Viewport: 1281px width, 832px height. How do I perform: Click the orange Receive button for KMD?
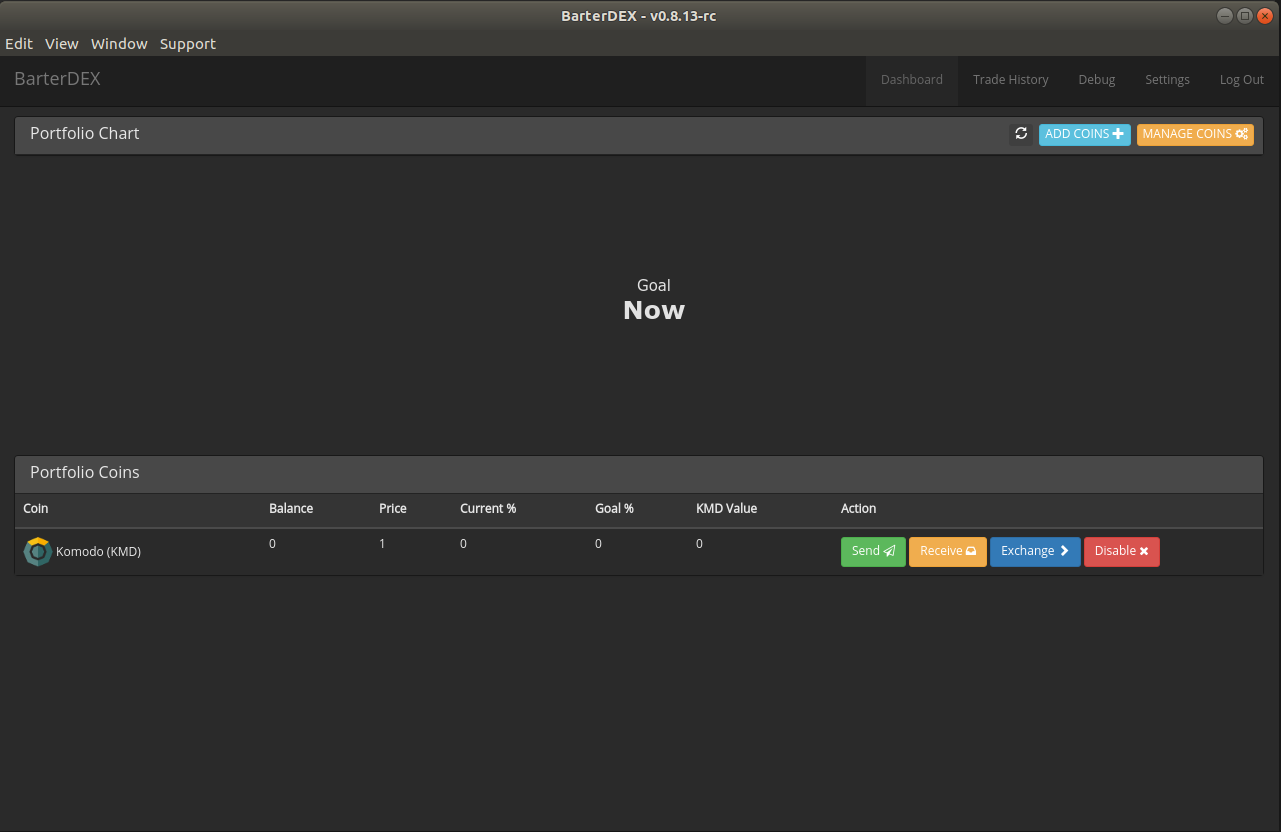(x=948, y=552)
